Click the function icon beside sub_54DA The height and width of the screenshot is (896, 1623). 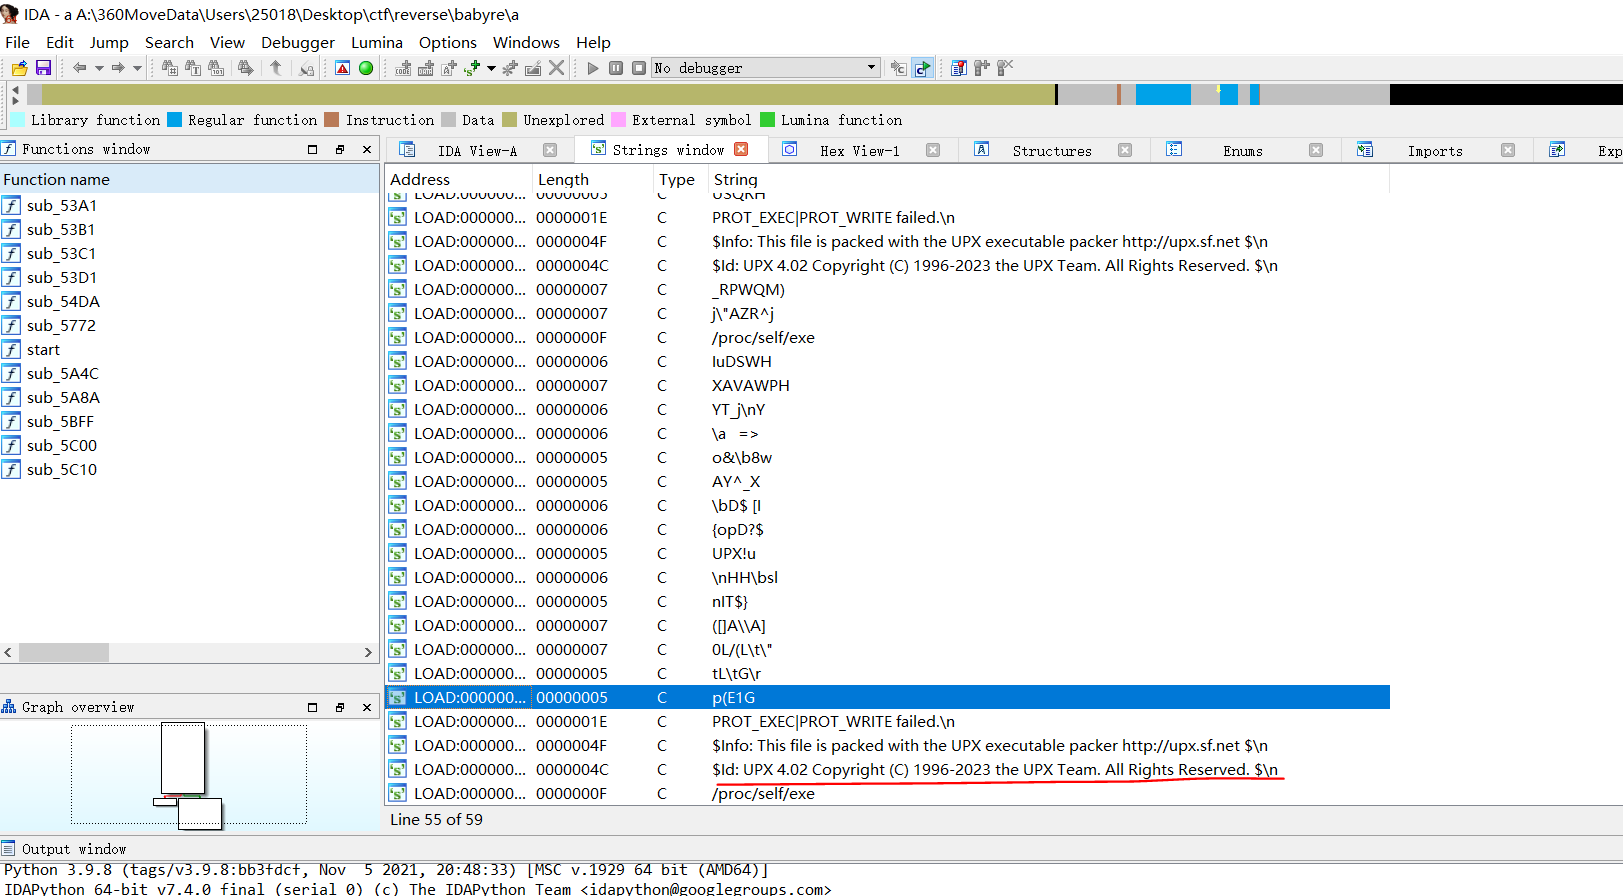[11, 301]
